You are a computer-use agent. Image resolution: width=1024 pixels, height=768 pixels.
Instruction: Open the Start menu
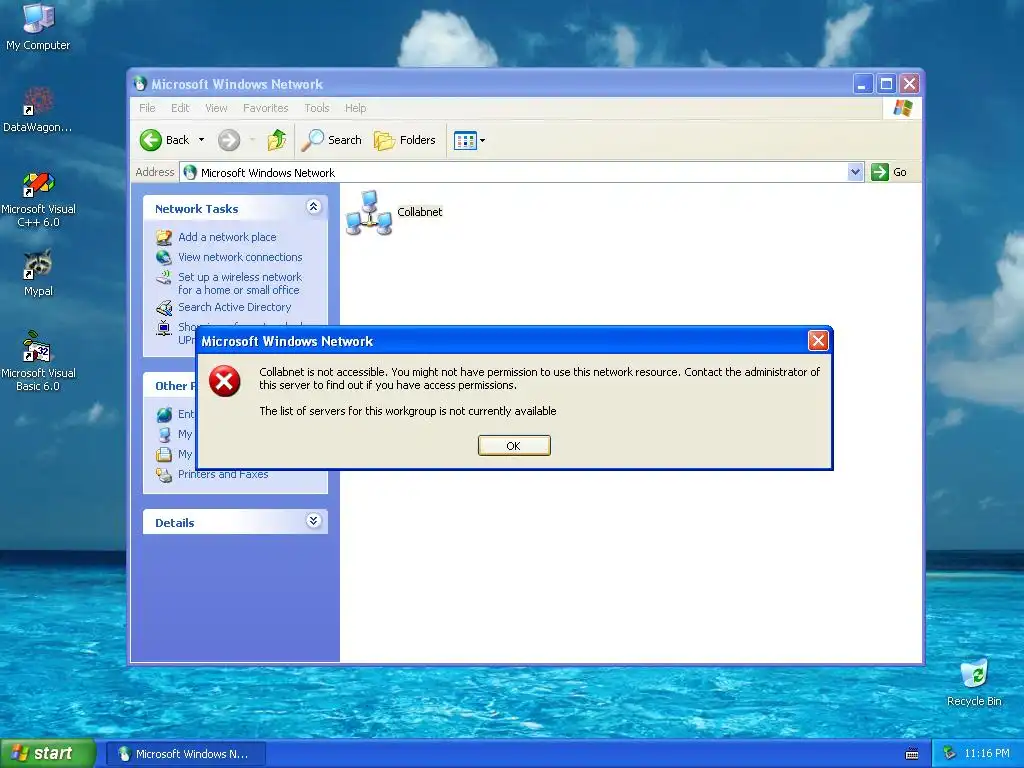[x=47, y=753]
